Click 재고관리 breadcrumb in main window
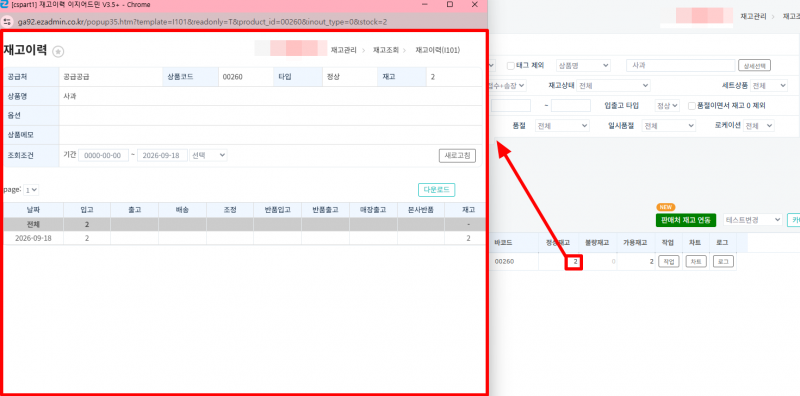Viewport: 800px width, 396px height. [x=753, y=16]
